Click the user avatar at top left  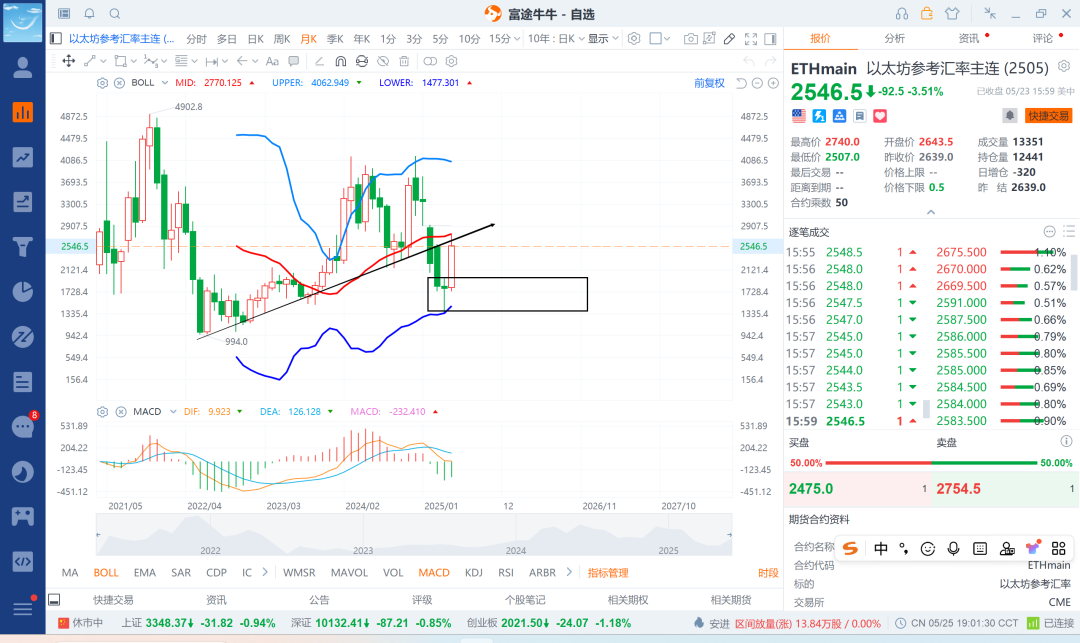pos(23,21)
